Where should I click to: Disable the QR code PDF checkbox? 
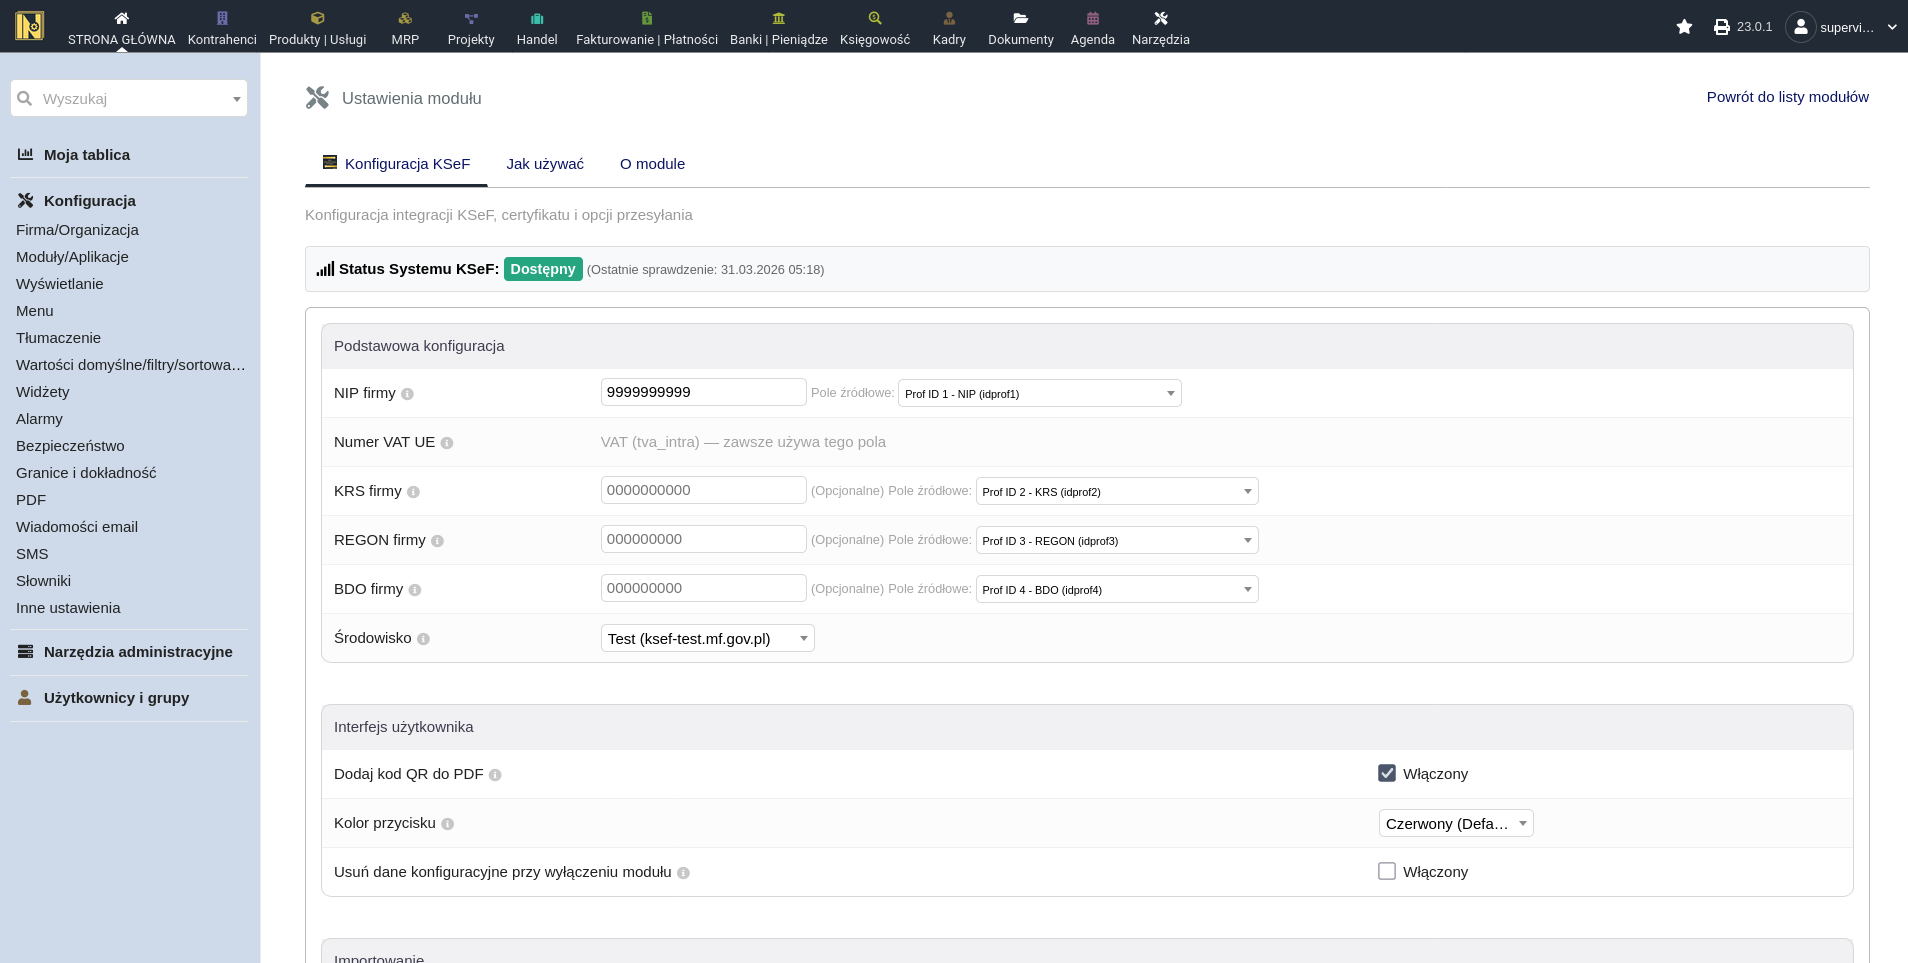click(x=1387, y=773)
